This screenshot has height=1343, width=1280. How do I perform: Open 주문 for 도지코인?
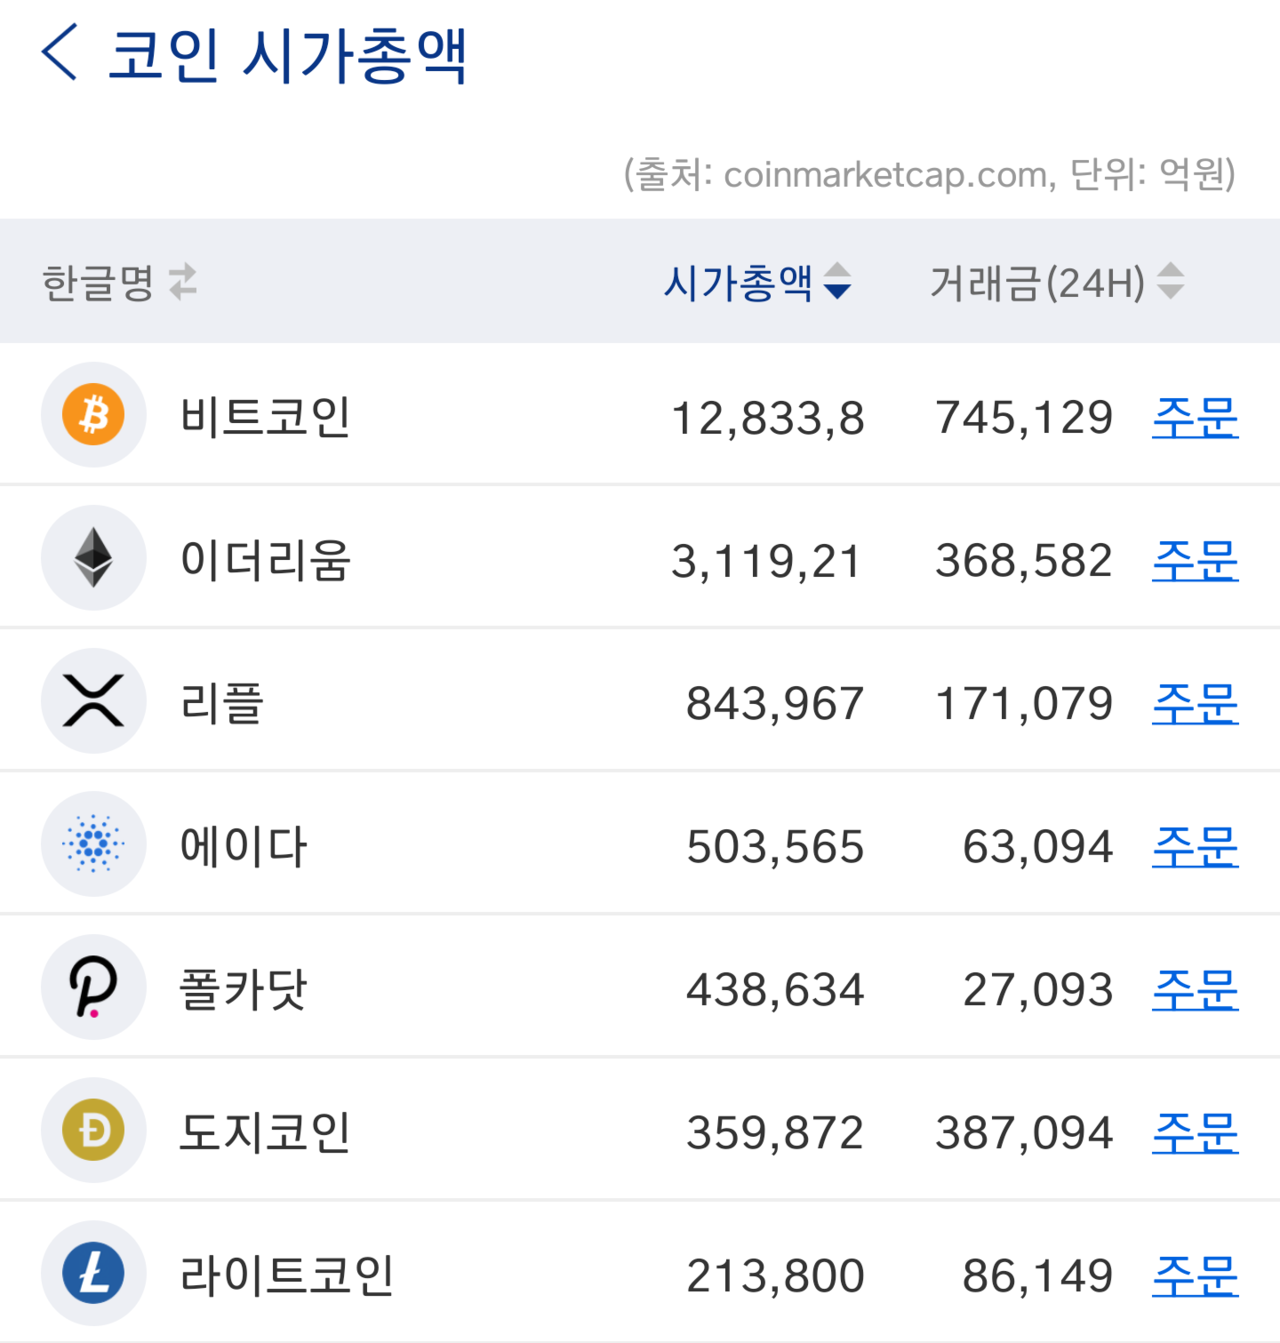pos(1195,1131)
